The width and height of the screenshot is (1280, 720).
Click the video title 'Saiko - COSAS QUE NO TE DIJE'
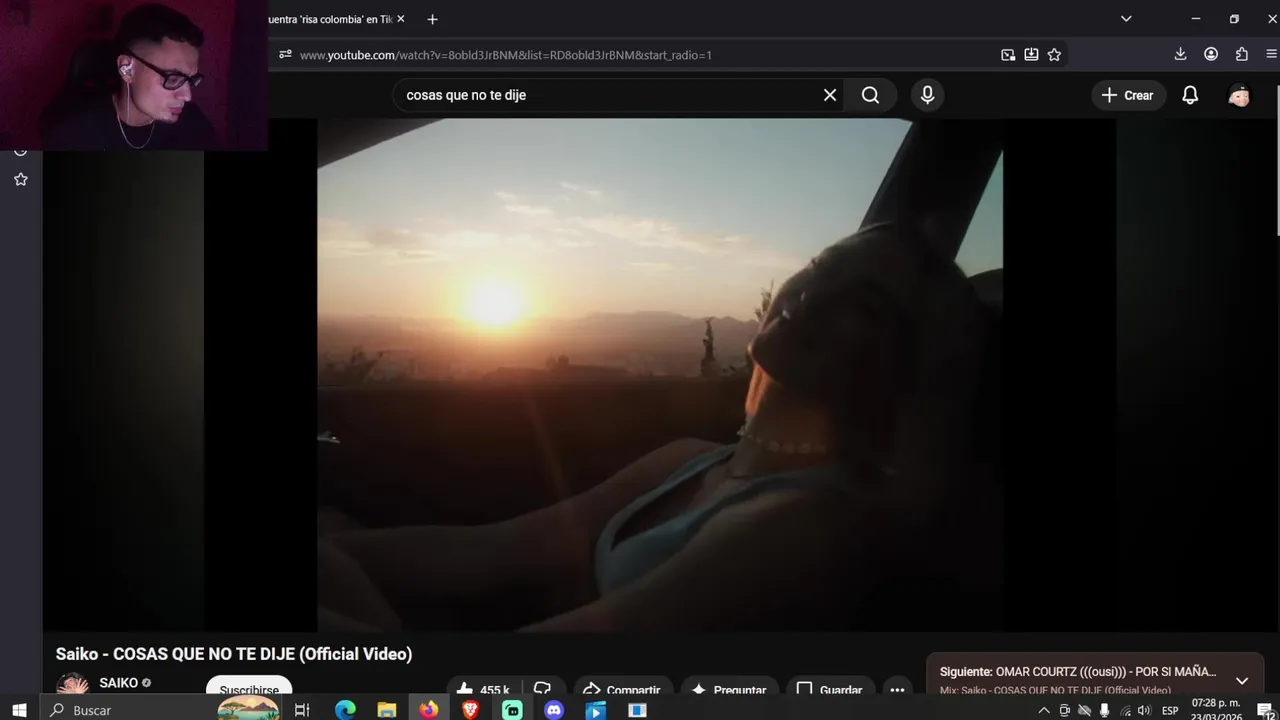pyautogui.click(x=234, y=654)
